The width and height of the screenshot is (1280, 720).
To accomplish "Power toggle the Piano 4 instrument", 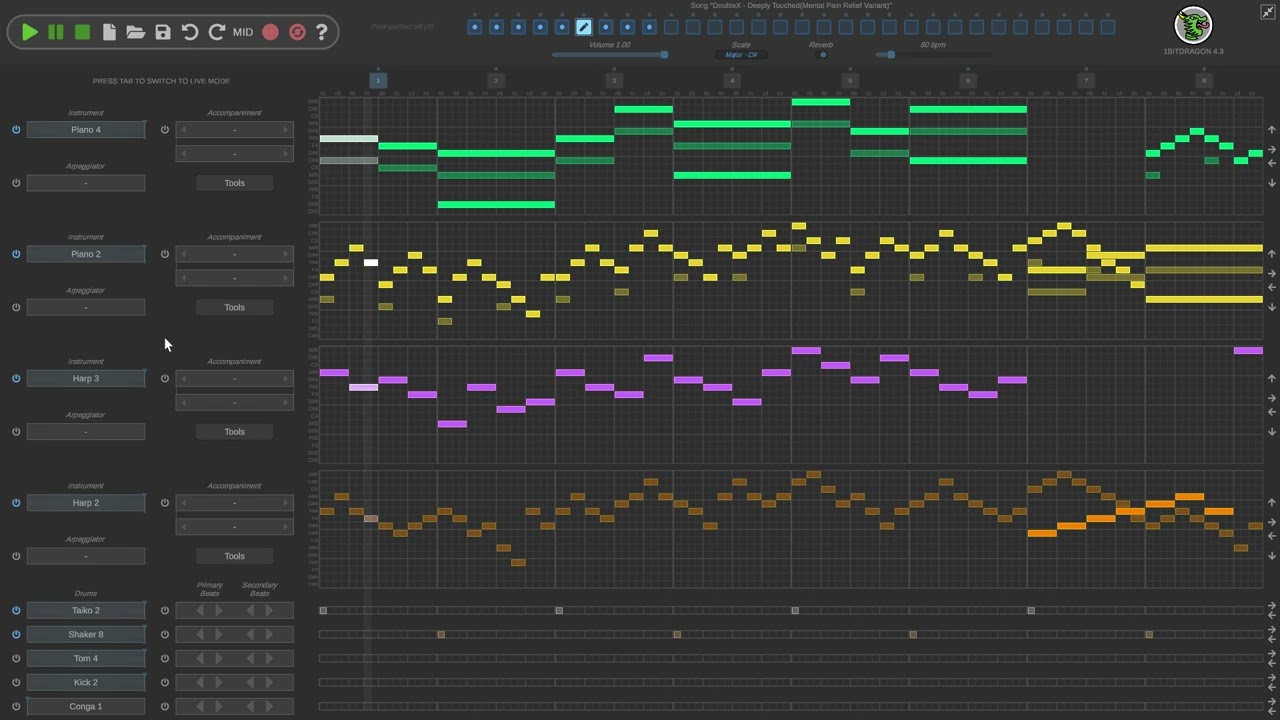I will (16, 129).
